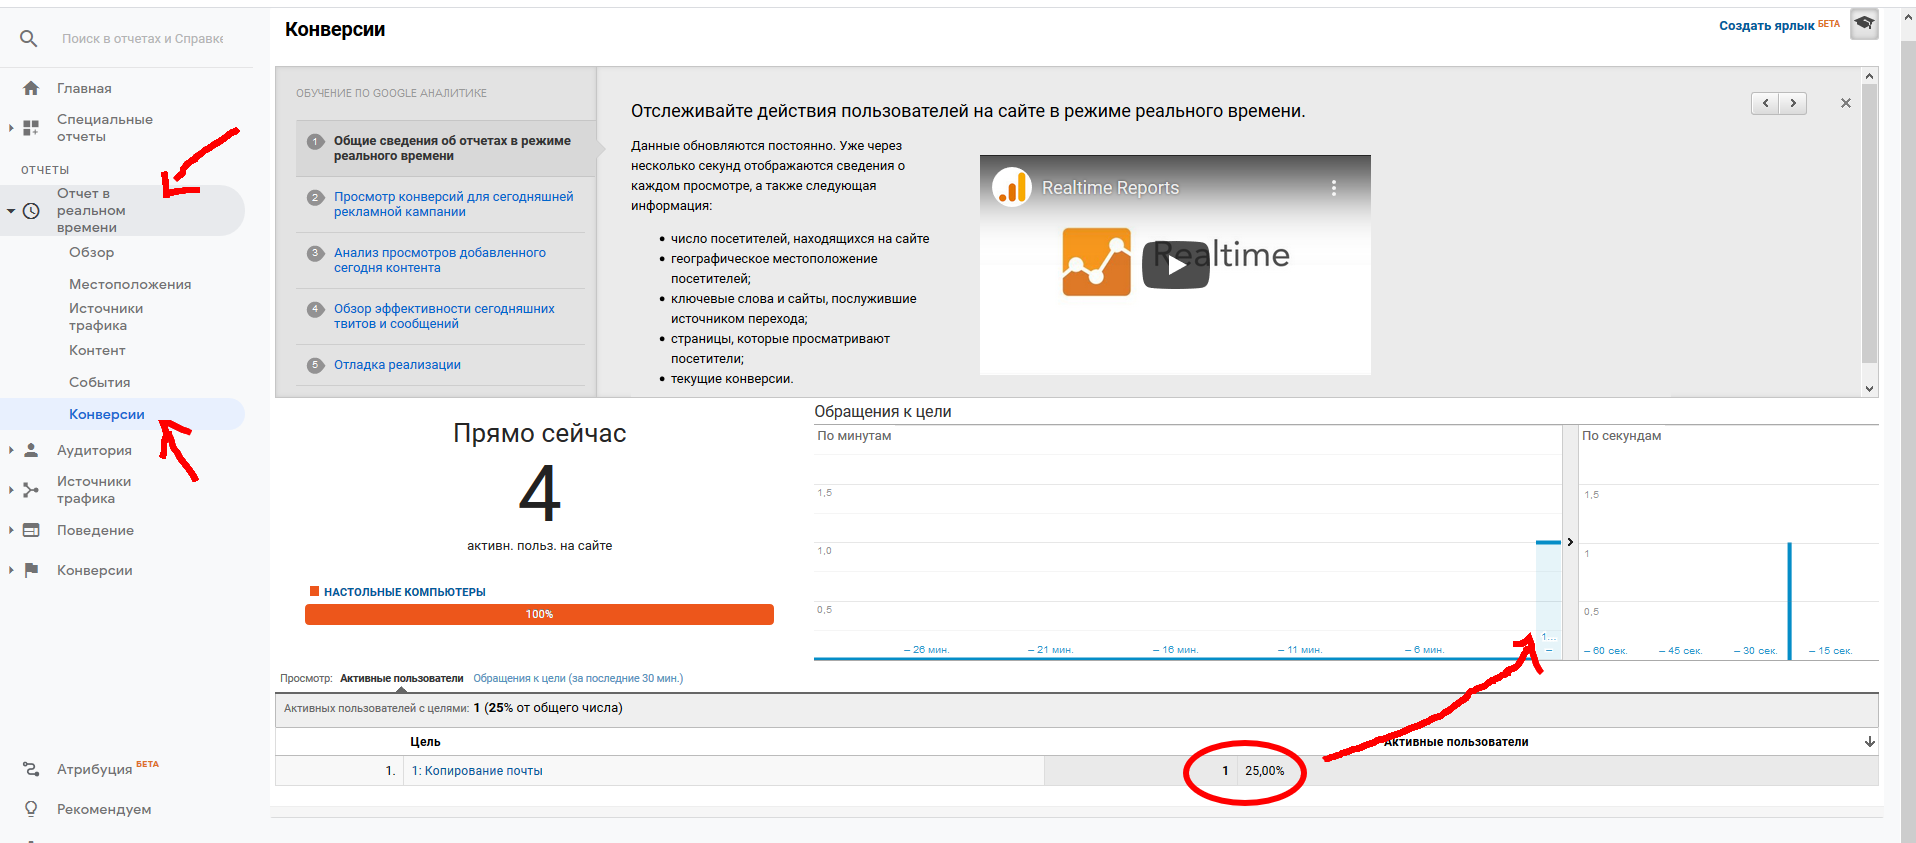
Task: Click the Поведение behavior icon
Action: click(x=31, y=530)
